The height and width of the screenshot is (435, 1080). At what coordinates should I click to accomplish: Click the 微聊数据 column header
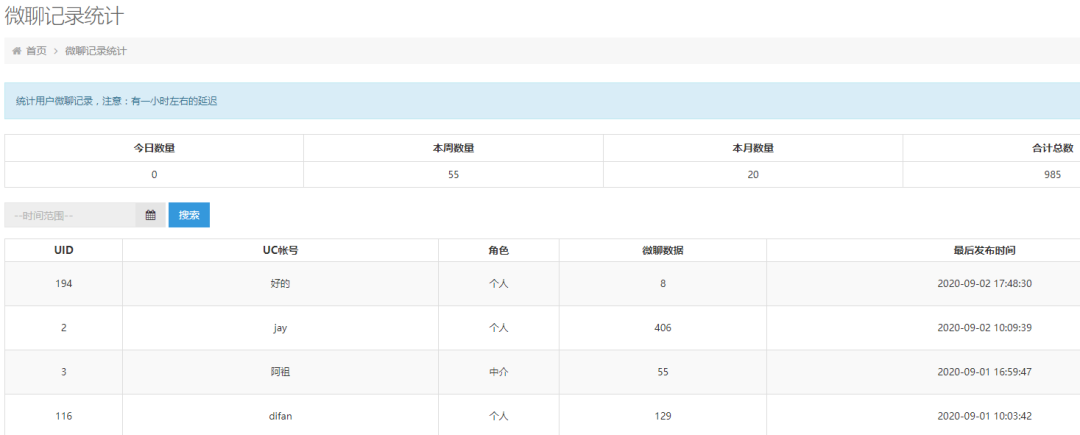click(663, 251)
